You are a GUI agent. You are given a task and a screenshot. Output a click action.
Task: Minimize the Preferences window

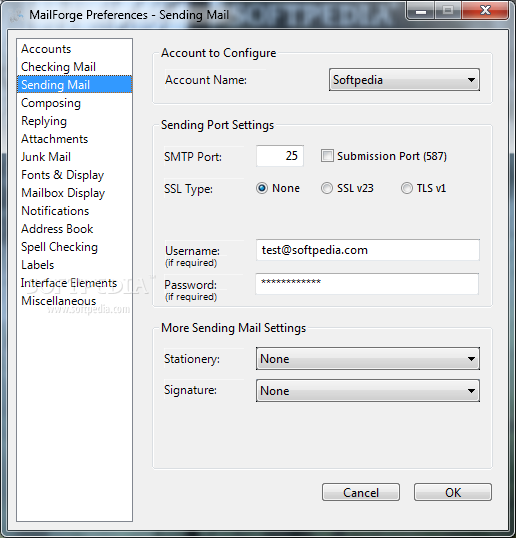tap(421, 11)
